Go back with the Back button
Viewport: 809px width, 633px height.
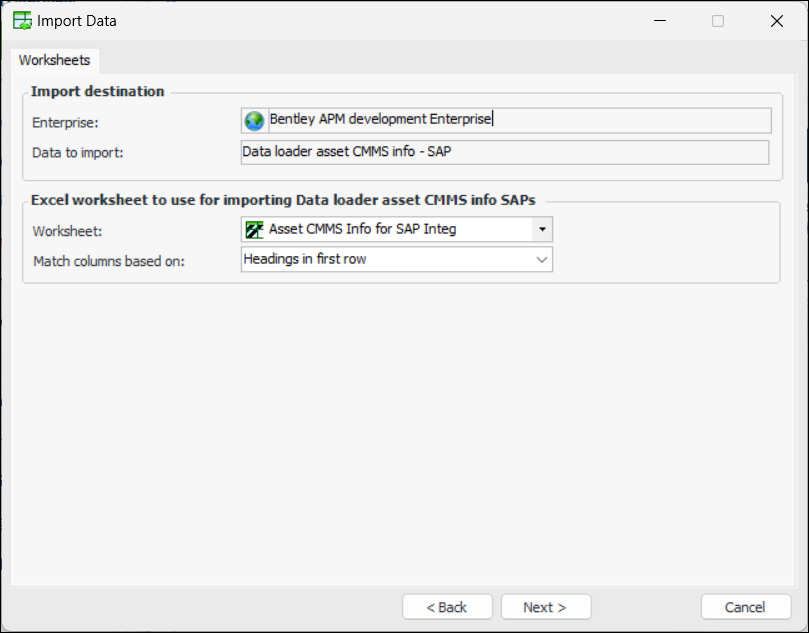pyautogui.click(x=447, y=607)
